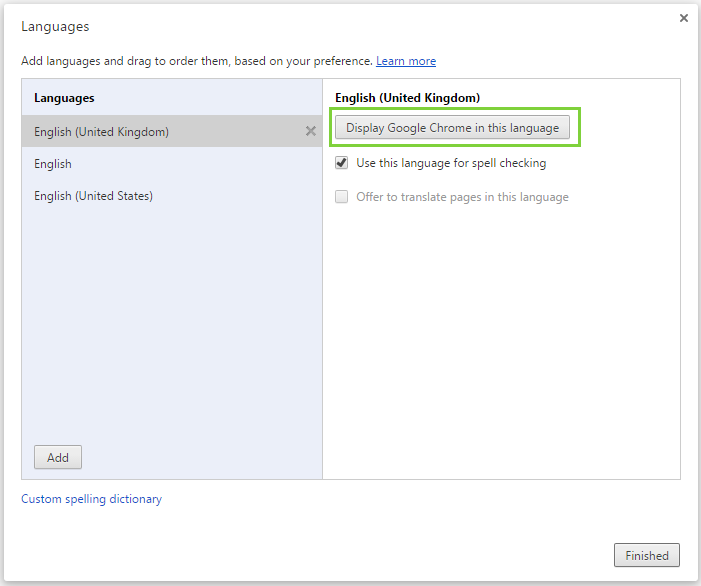
Task: Click the 'Use this language for spell checking' label
Action: [451, 163]
